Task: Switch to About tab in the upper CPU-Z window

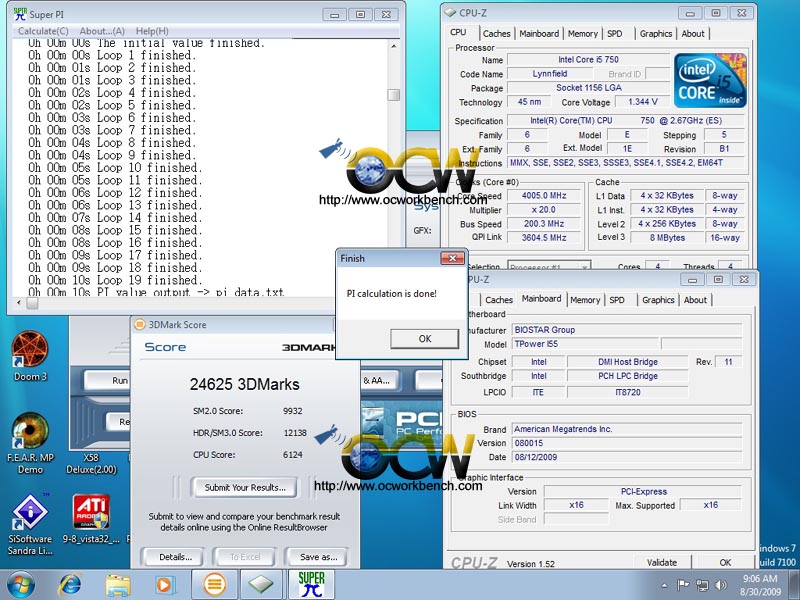Action: (x=693, y=34)
